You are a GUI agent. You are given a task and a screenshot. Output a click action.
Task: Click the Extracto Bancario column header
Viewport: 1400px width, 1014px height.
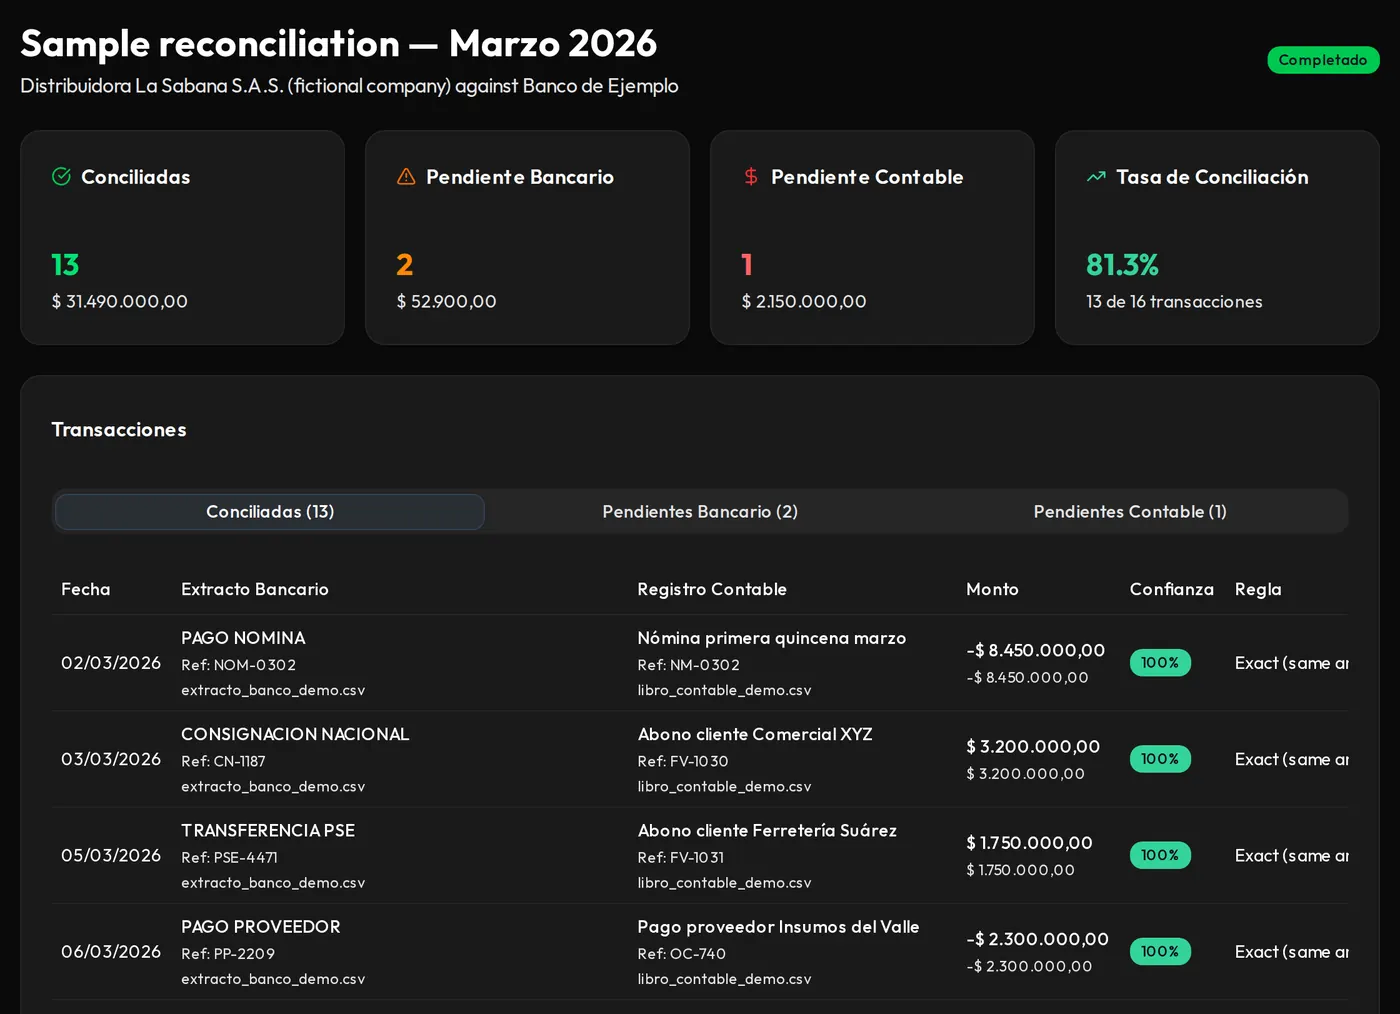click(255, 590)
